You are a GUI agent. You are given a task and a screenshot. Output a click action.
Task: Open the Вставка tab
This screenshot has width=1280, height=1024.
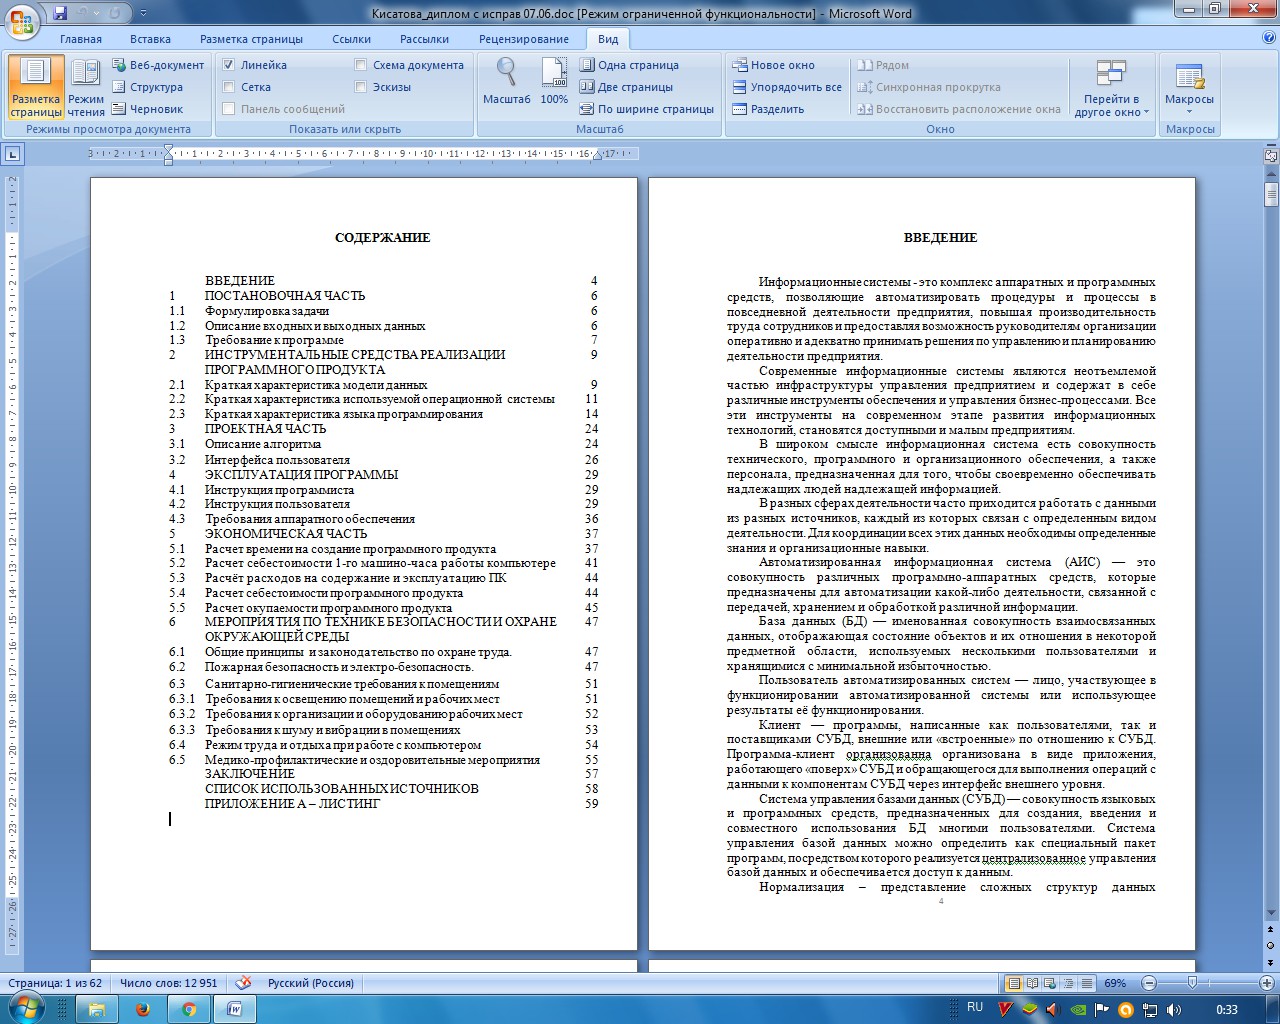tap(150, 39)
